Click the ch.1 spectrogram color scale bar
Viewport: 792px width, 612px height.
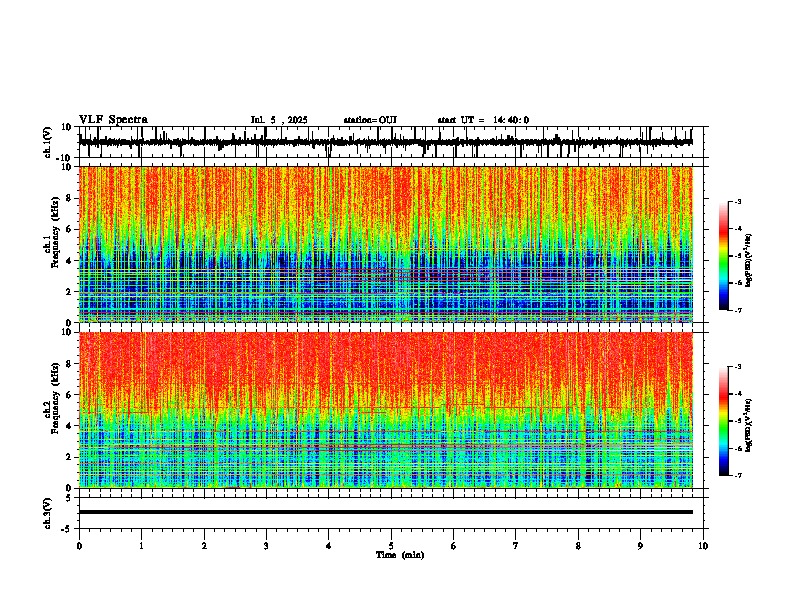click(x=724, y=256)
